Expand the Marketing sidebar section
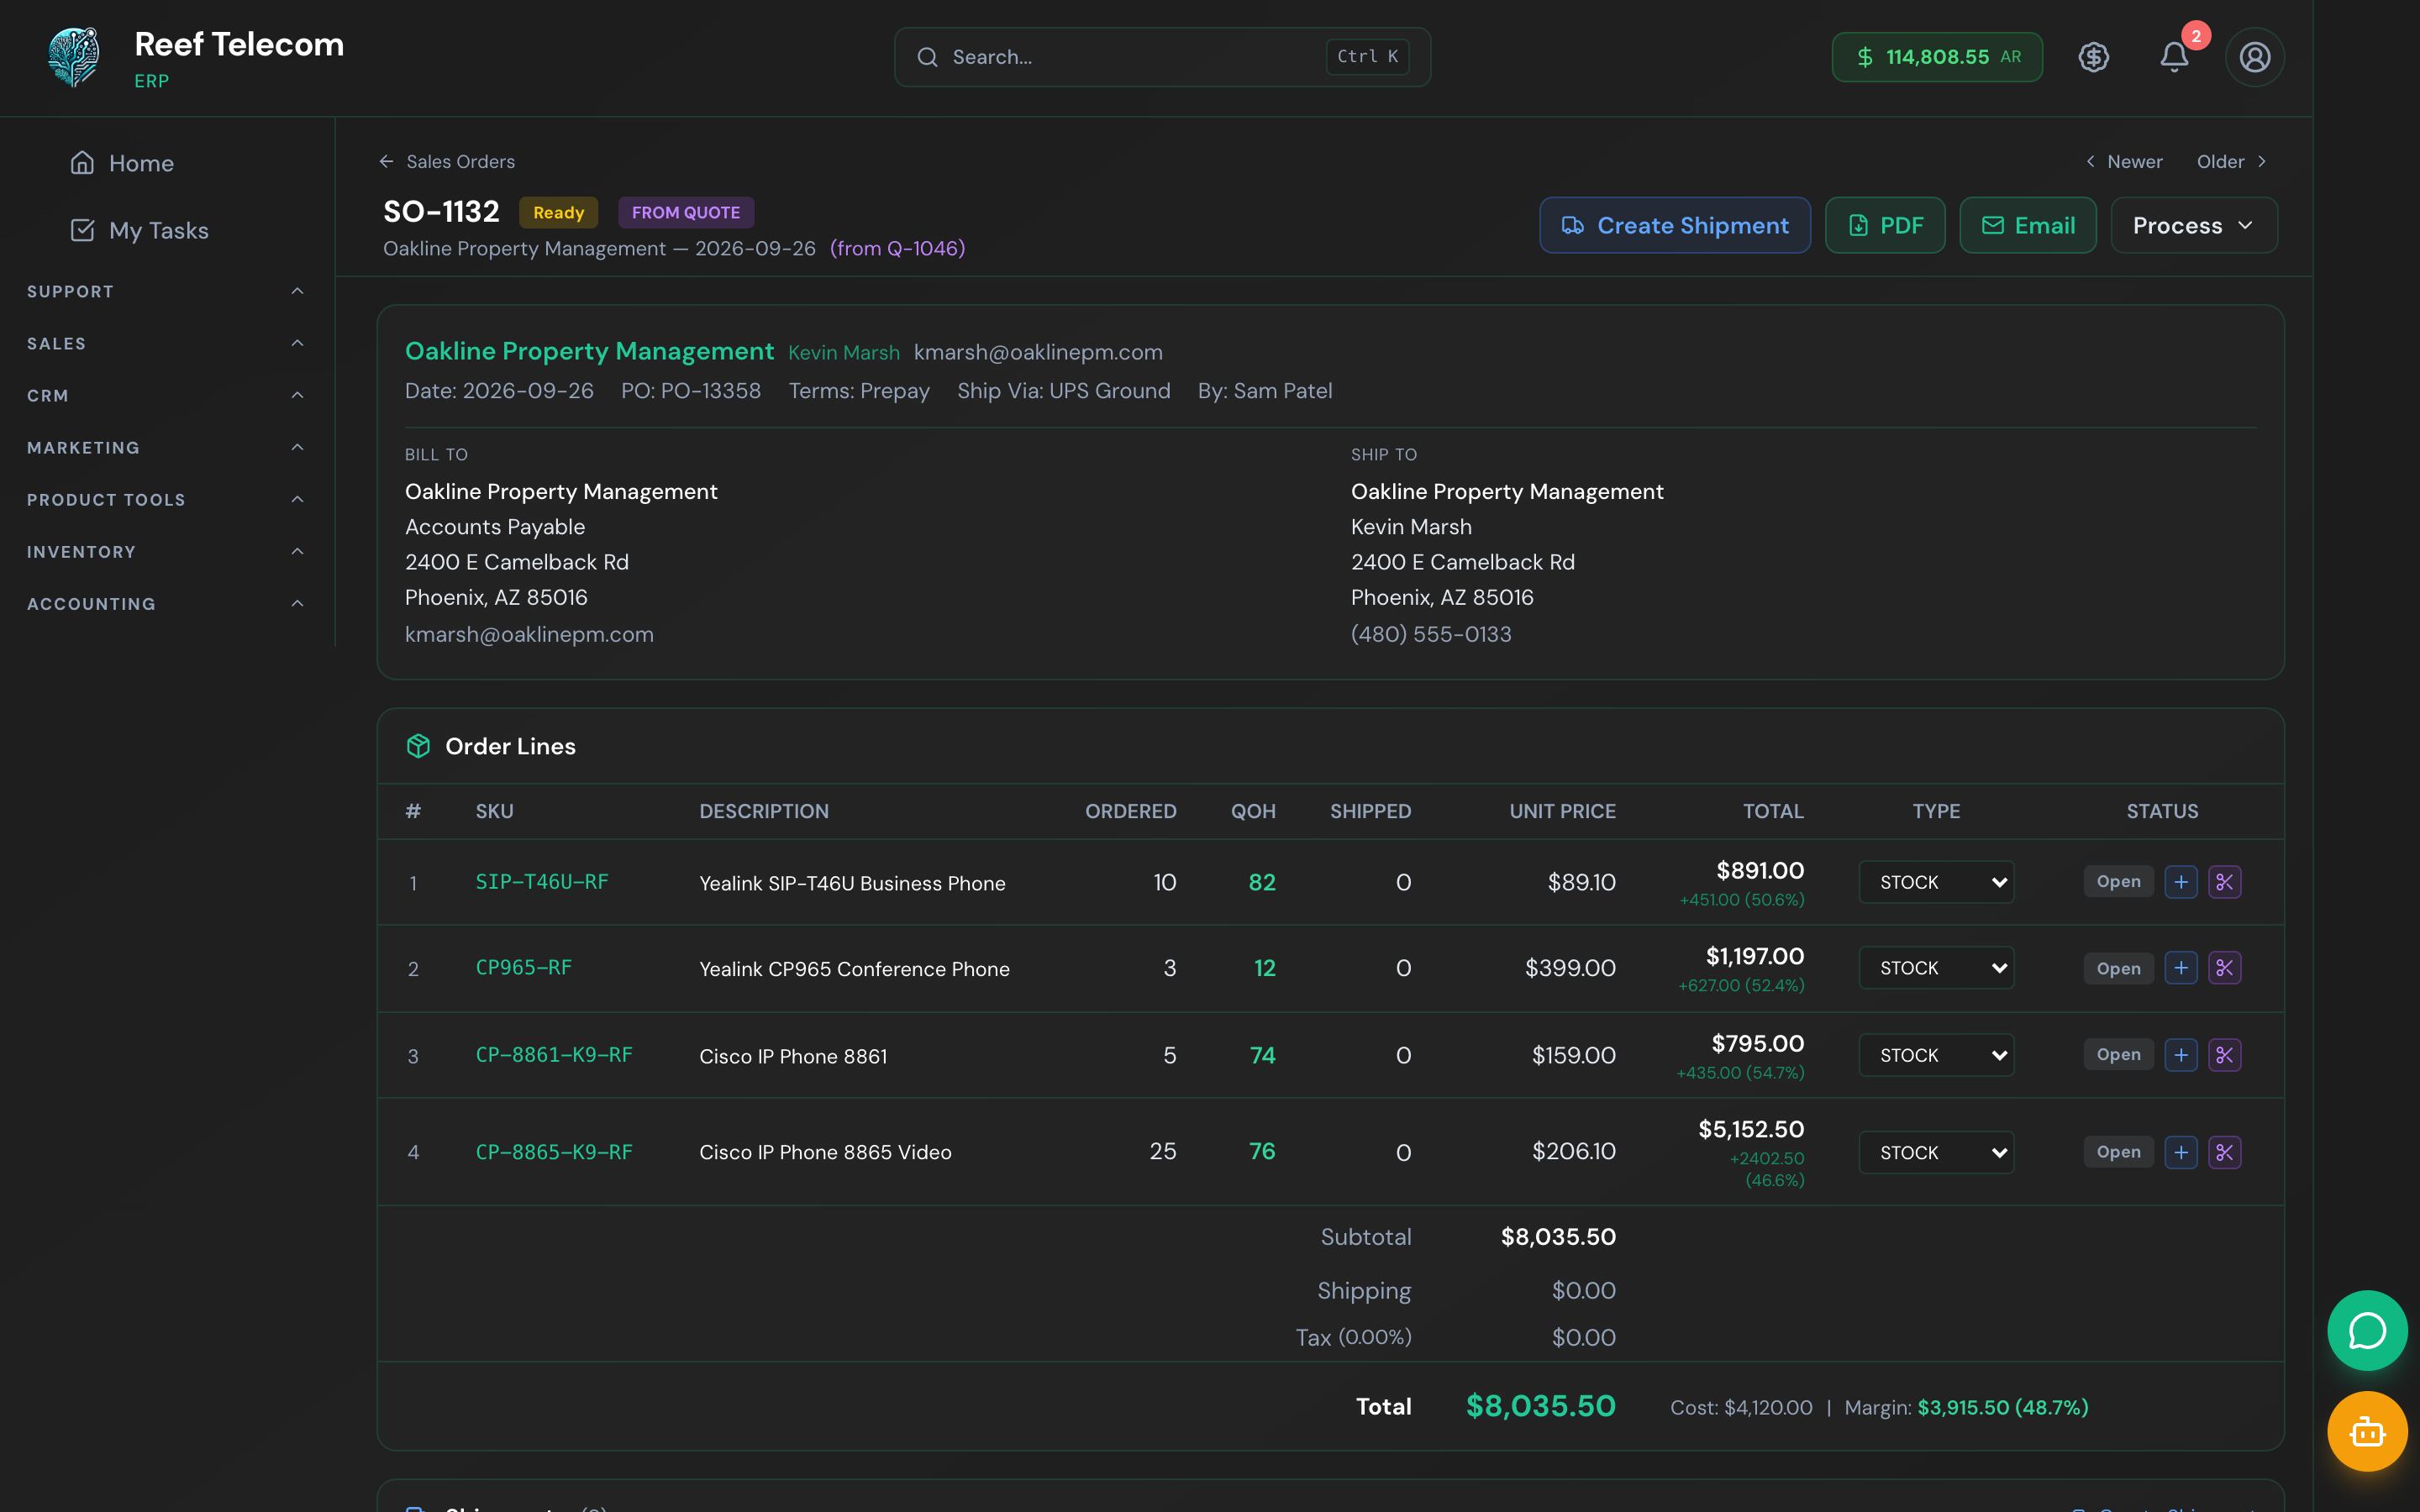 [166, 447]
